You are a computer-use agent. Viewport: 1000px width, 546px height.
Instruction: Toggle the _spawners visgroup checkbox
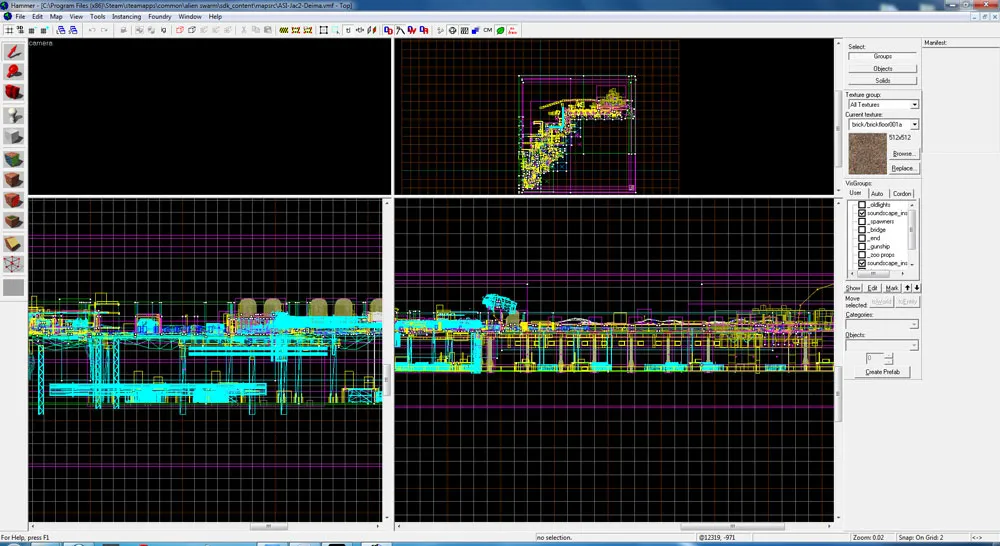(x=862, y=222)
